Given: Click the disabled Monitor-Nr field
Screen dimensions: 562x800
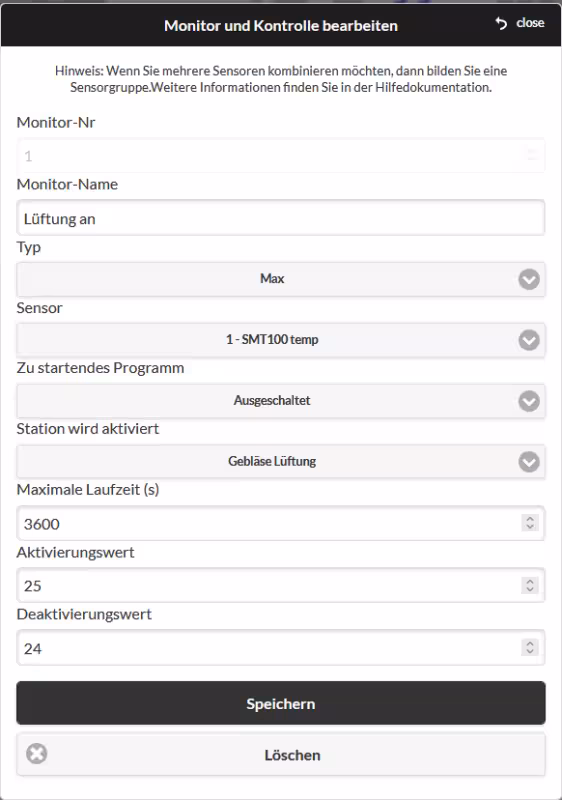Looking at the screenshot, I should click(x=281, y=155).
